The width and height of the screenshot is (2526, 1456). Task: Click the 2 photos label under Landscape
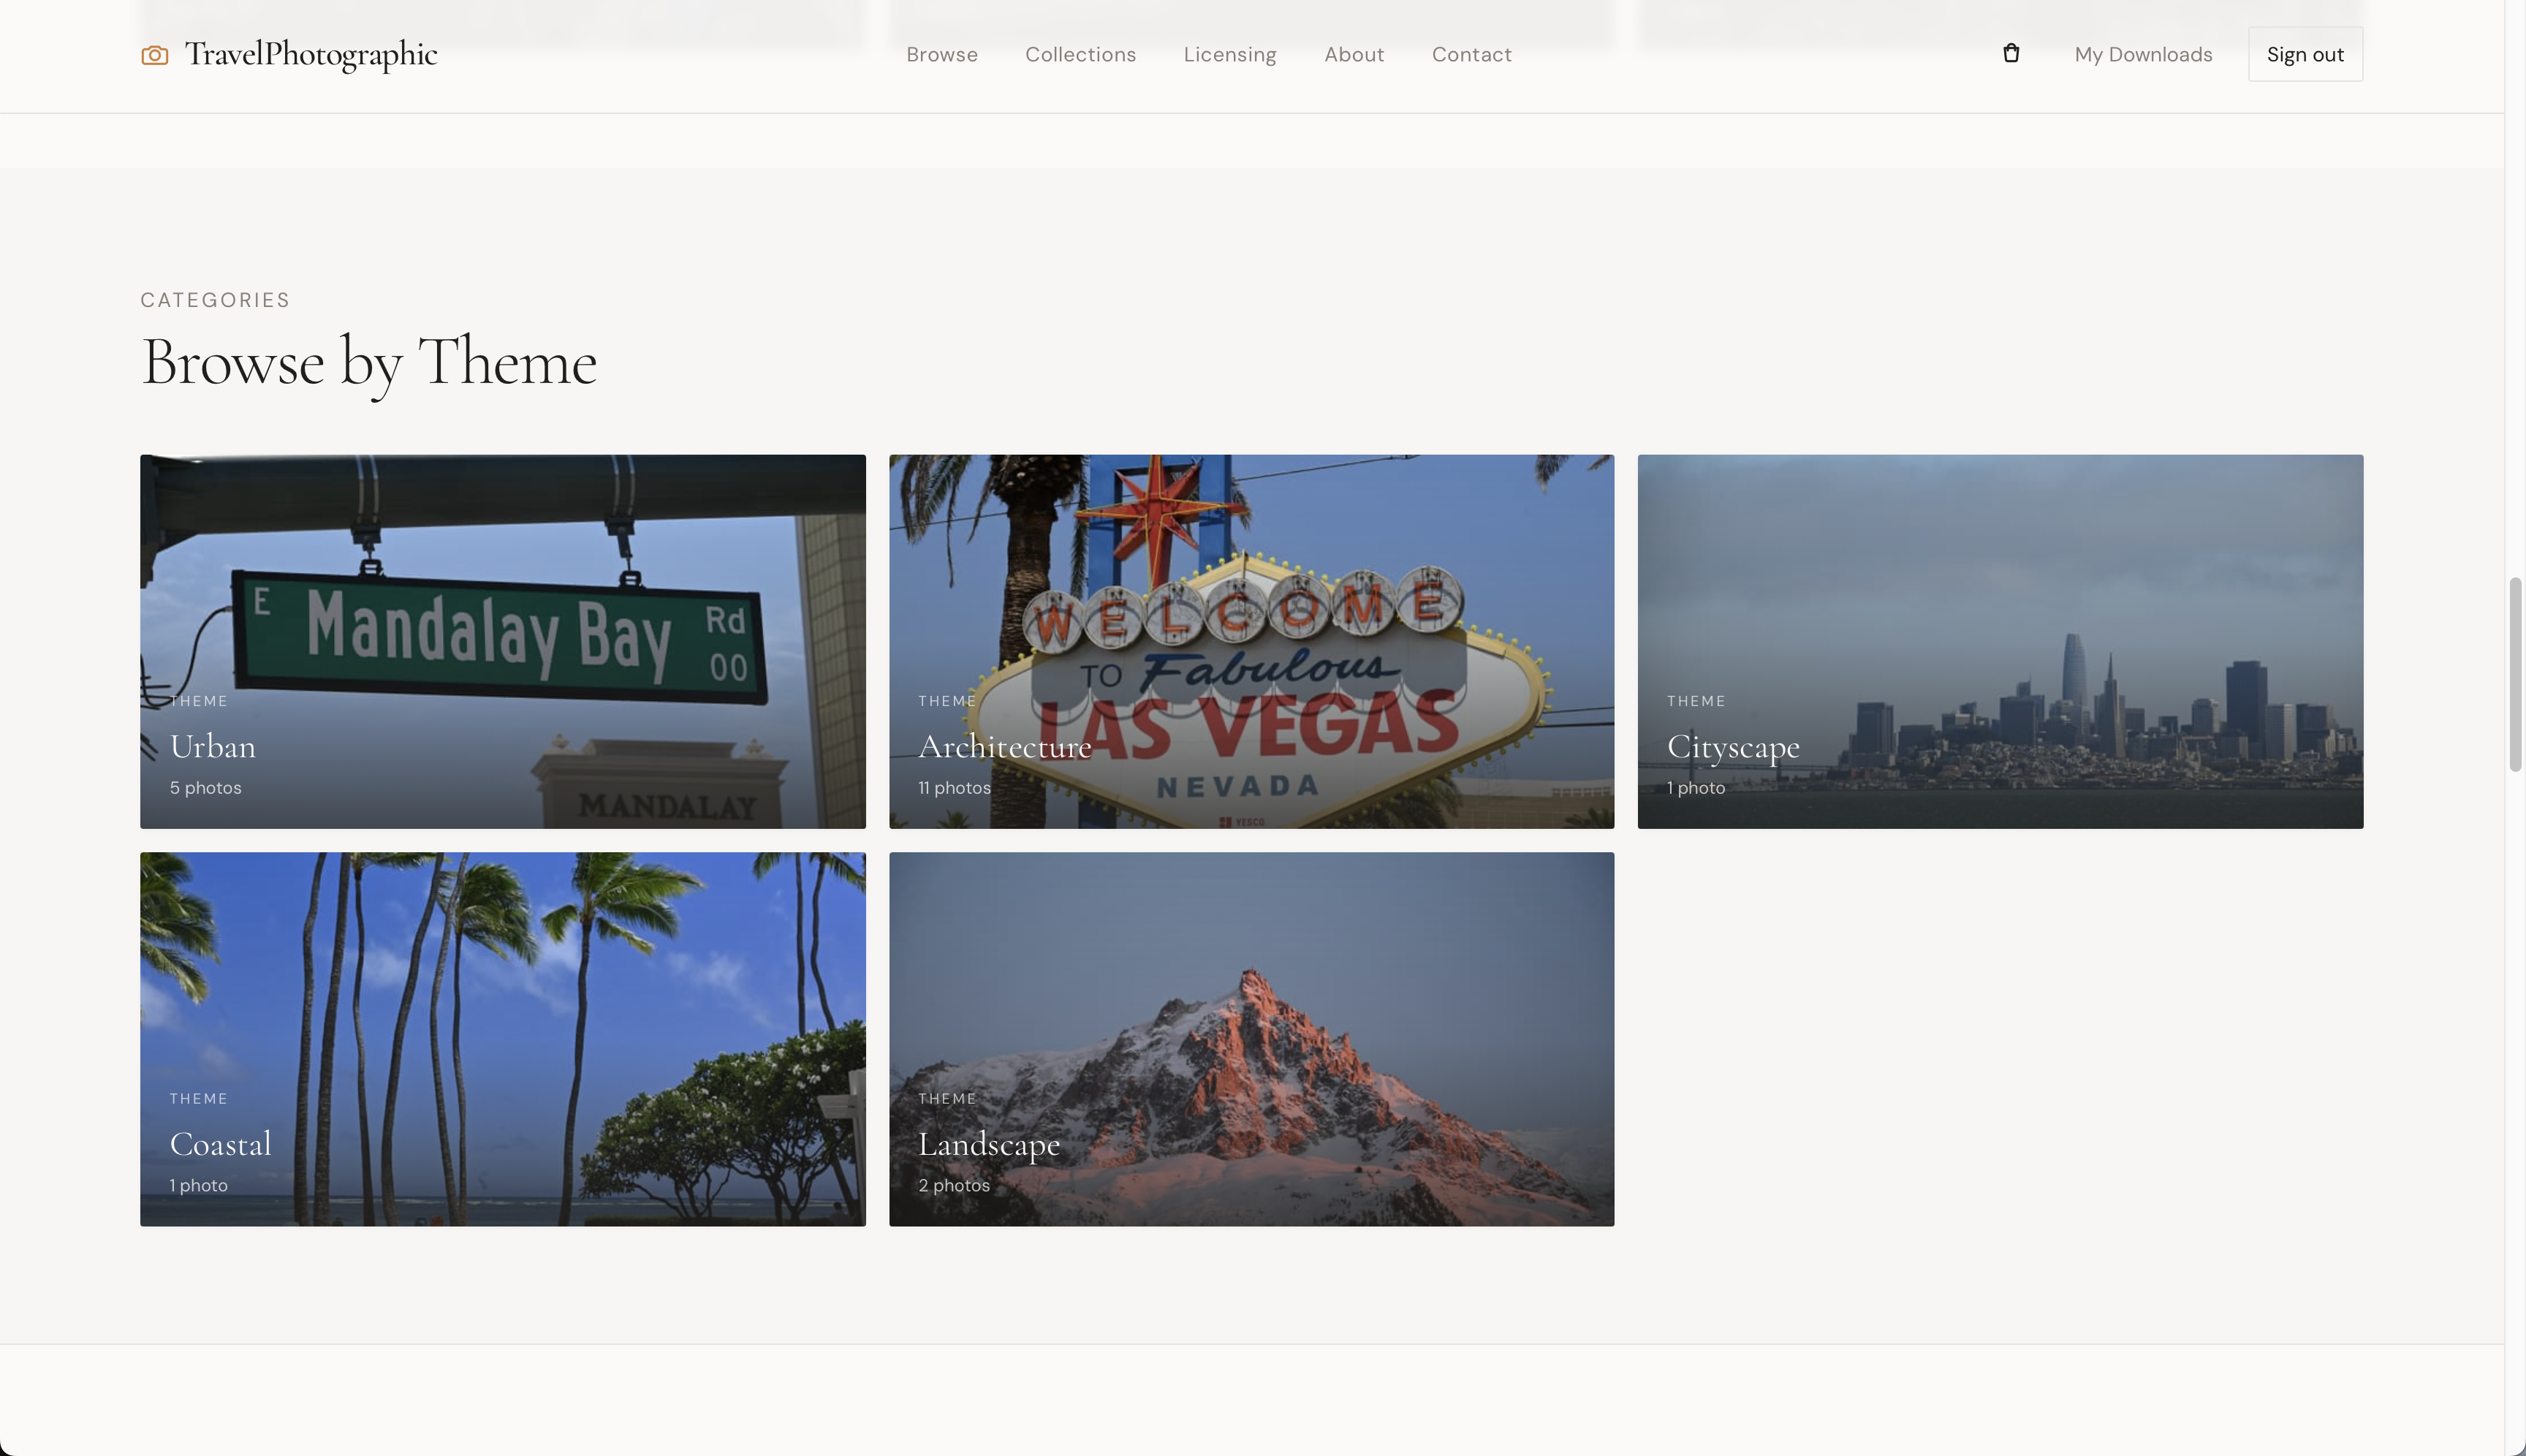click(953, 1184)
